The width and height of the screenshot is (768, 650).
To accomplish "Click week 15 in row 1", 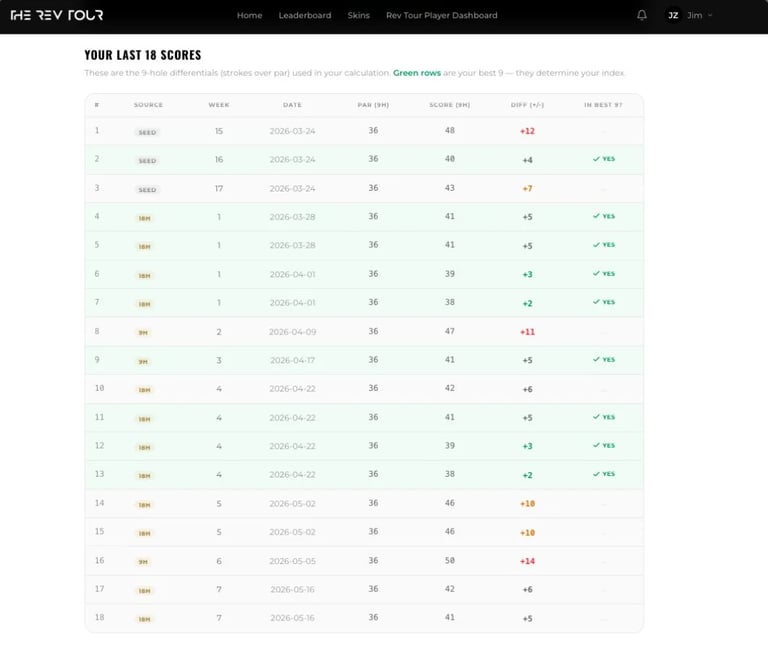I will click(x=219, y=131).
